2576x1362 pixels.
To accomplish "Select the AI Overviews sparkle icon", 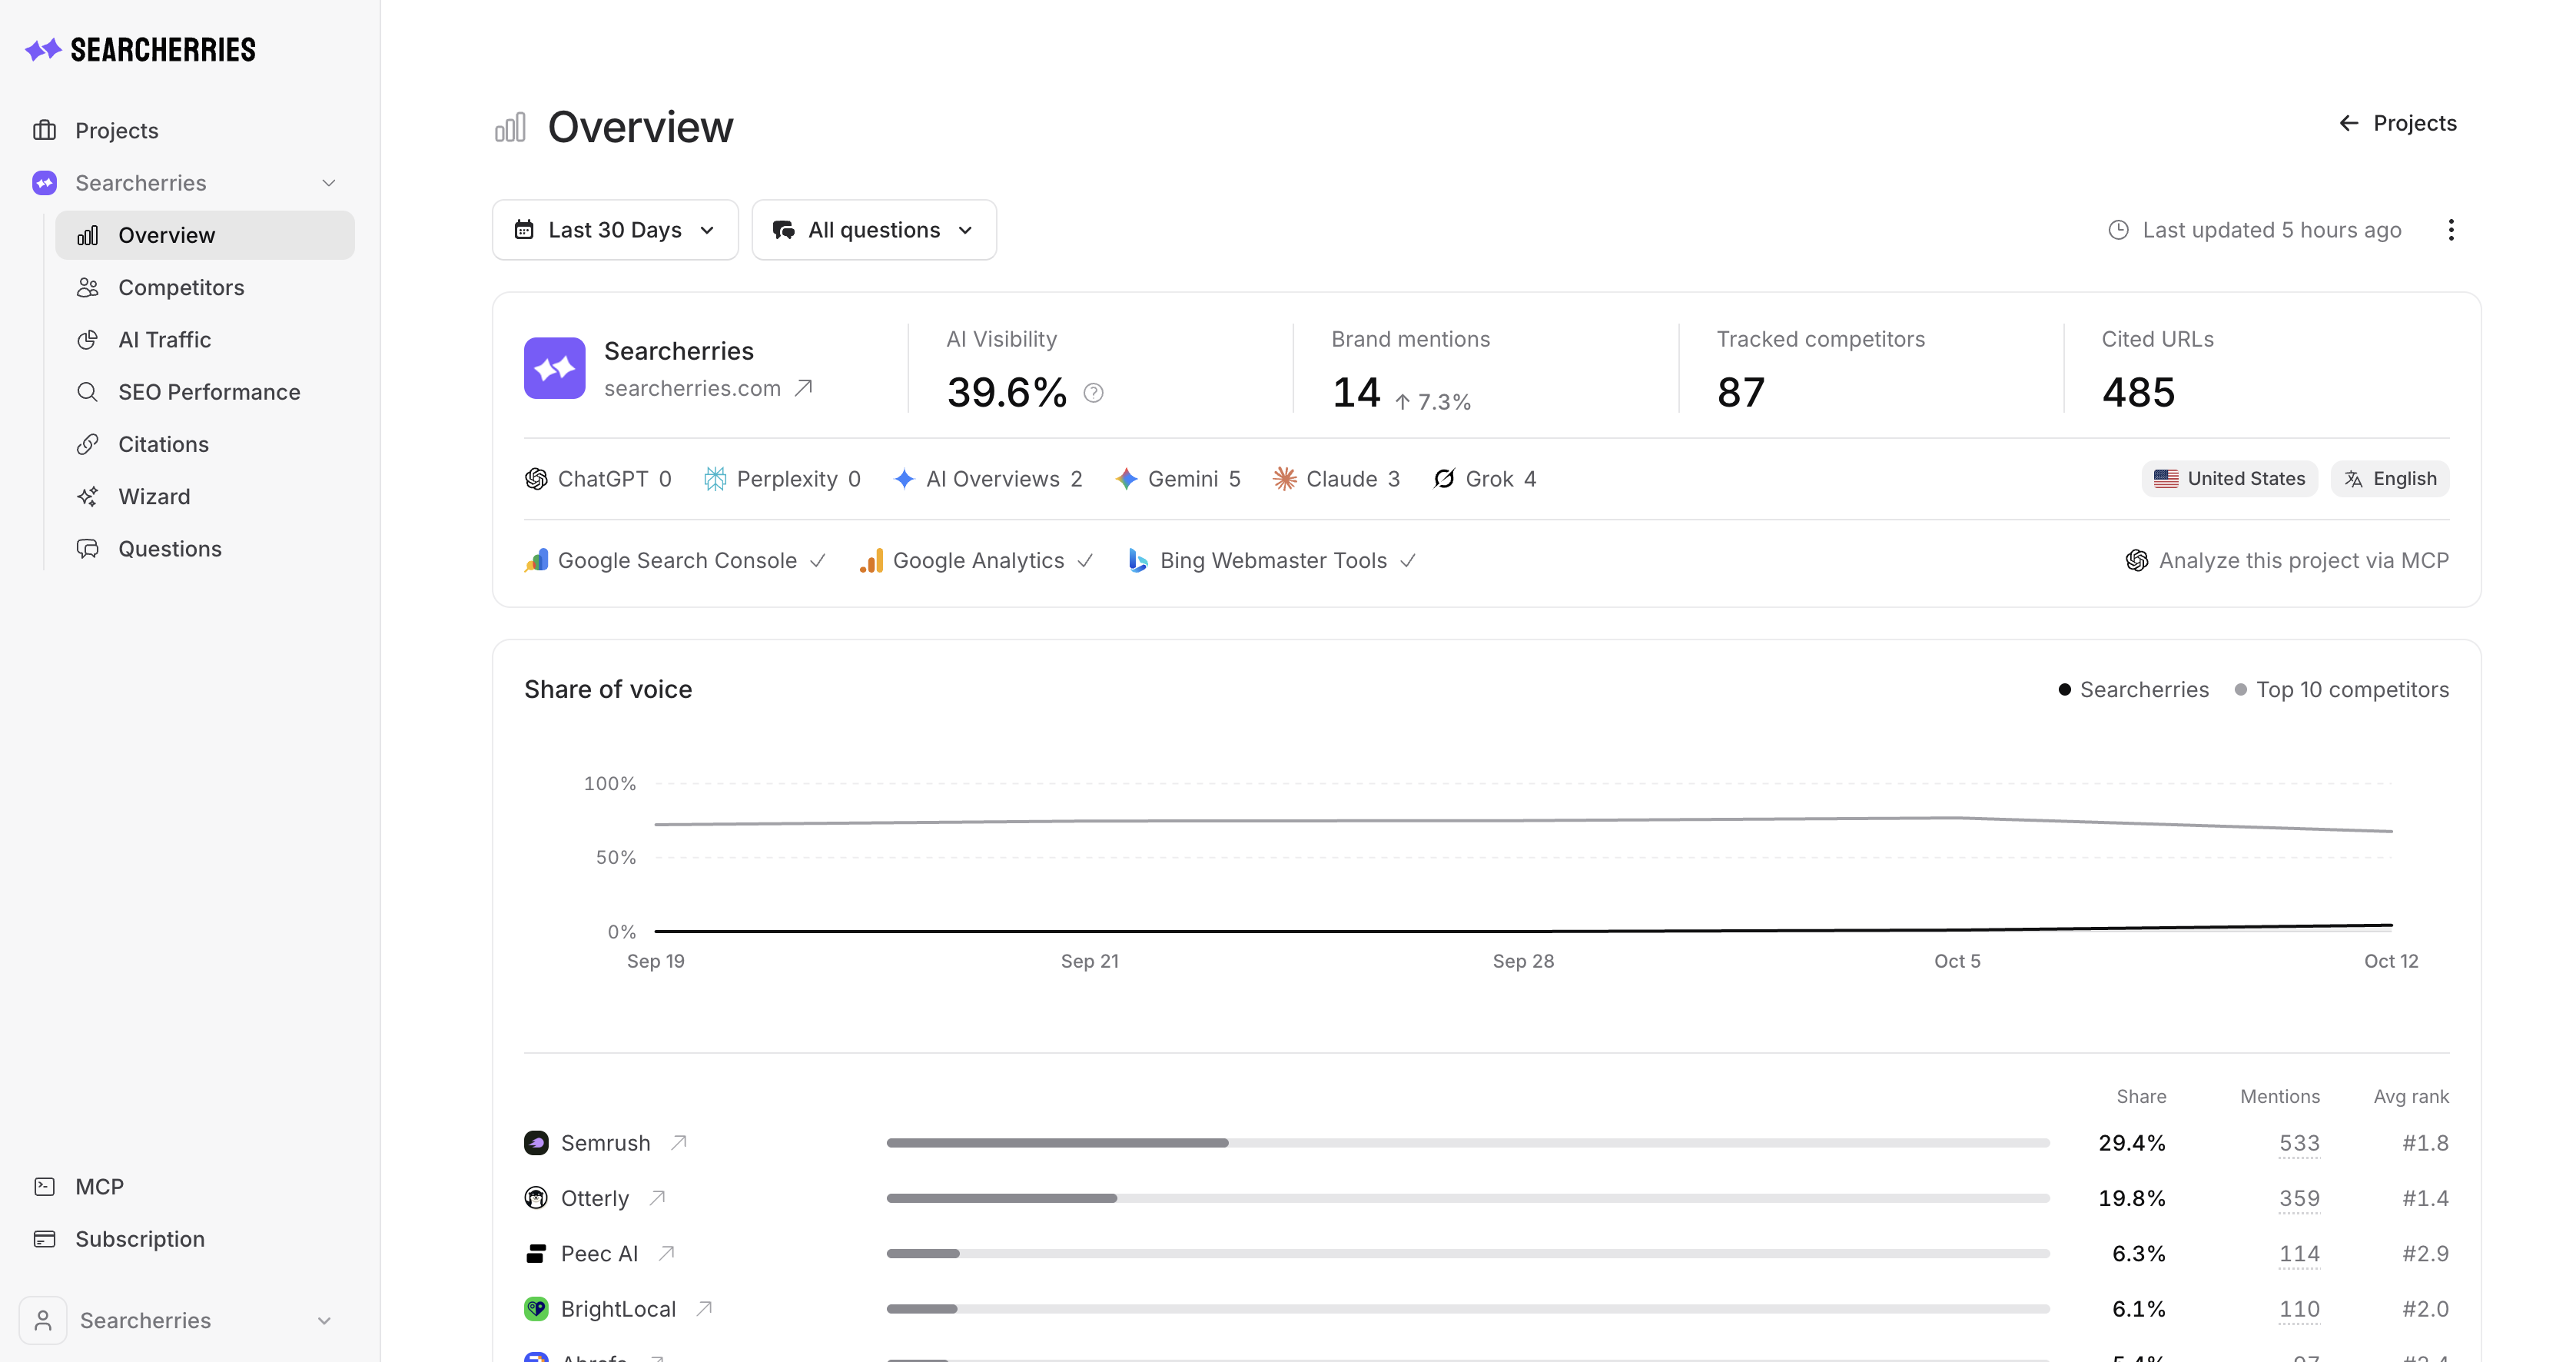I will click(904, 479).
